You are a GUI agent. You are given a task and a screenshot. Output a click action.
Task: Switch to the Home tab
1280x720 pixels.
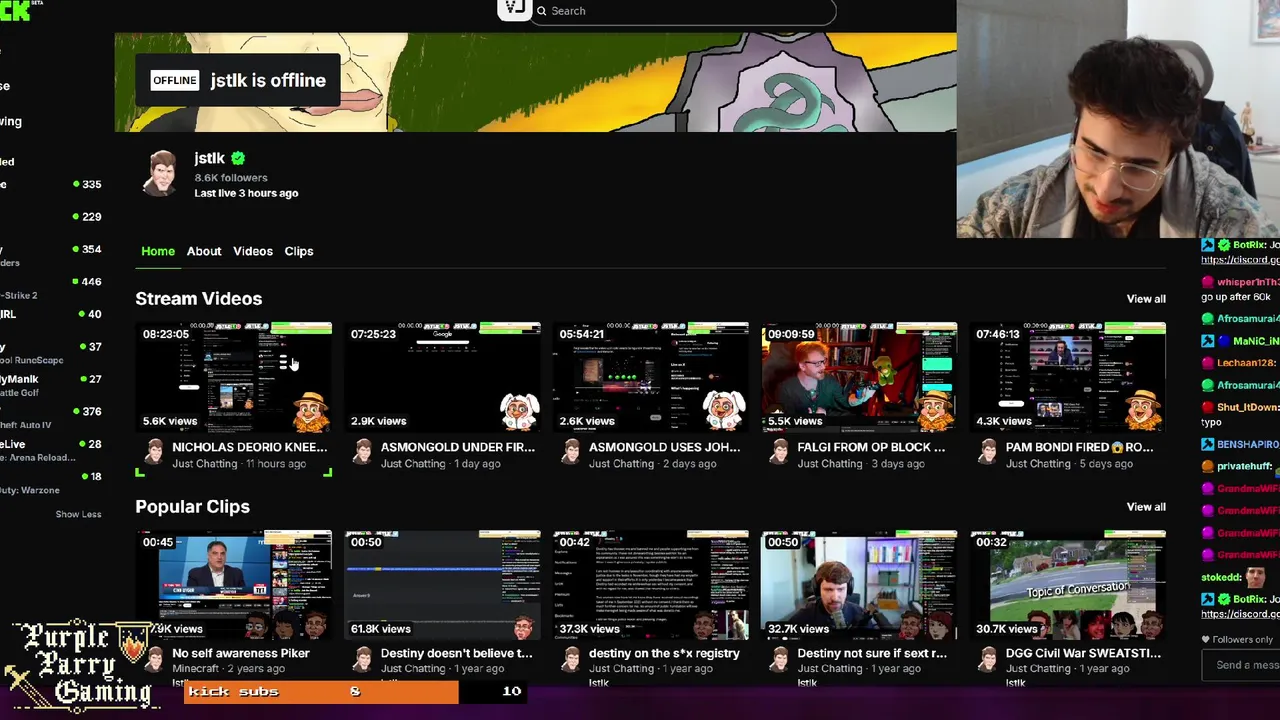tap(158, 251)
